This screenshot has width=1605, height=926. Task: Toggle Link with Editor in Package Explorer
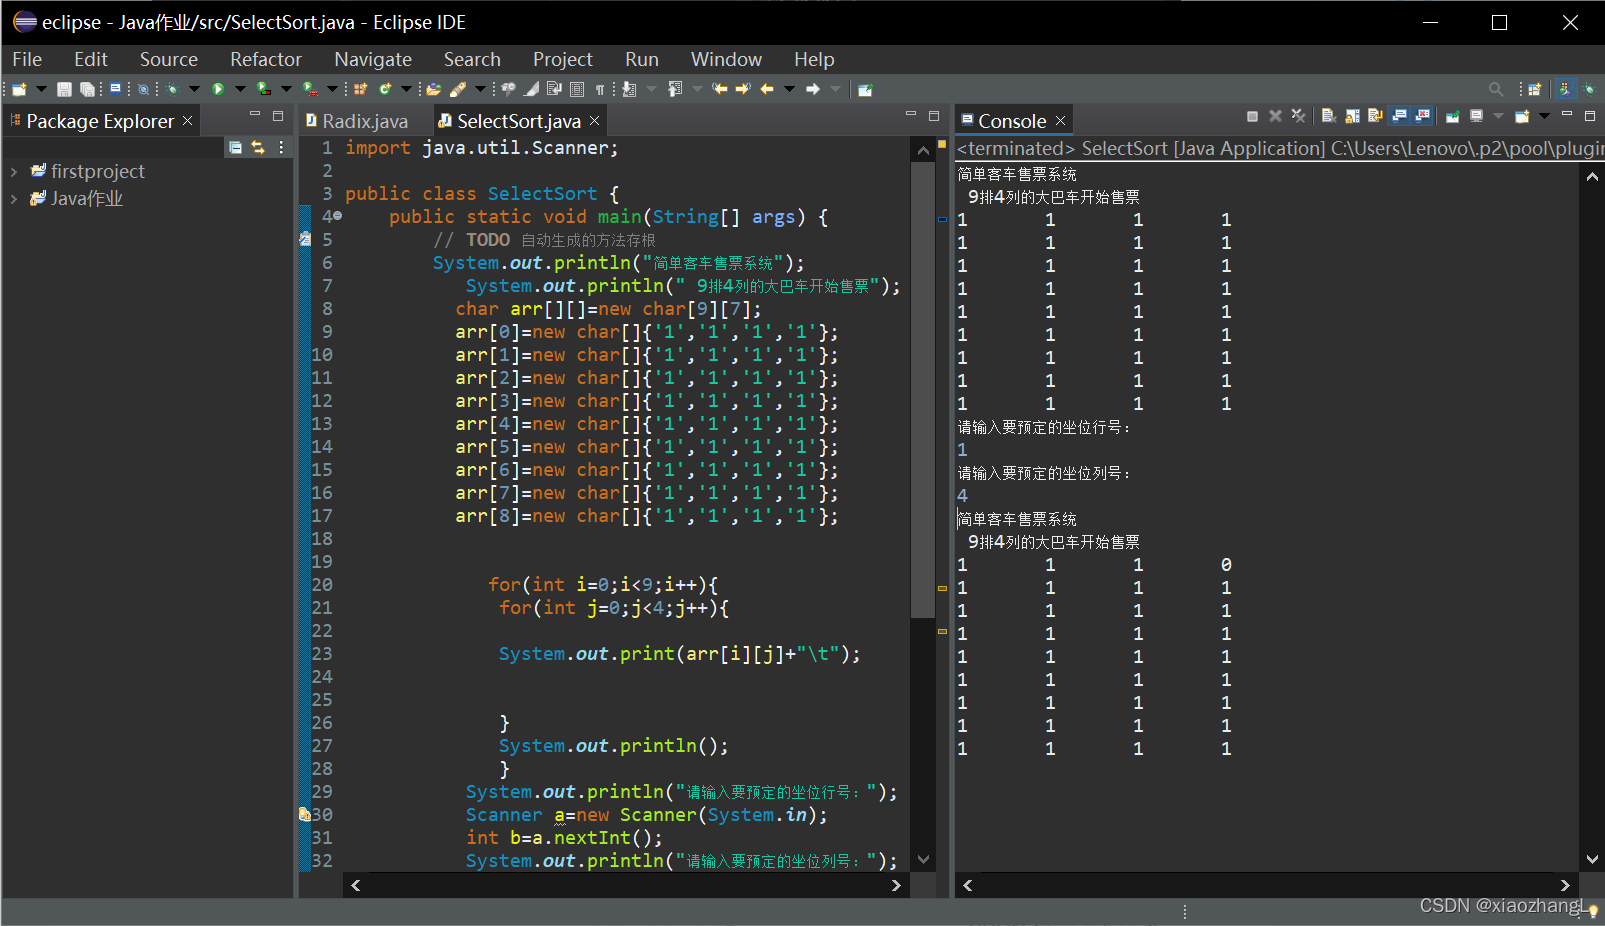258,147
